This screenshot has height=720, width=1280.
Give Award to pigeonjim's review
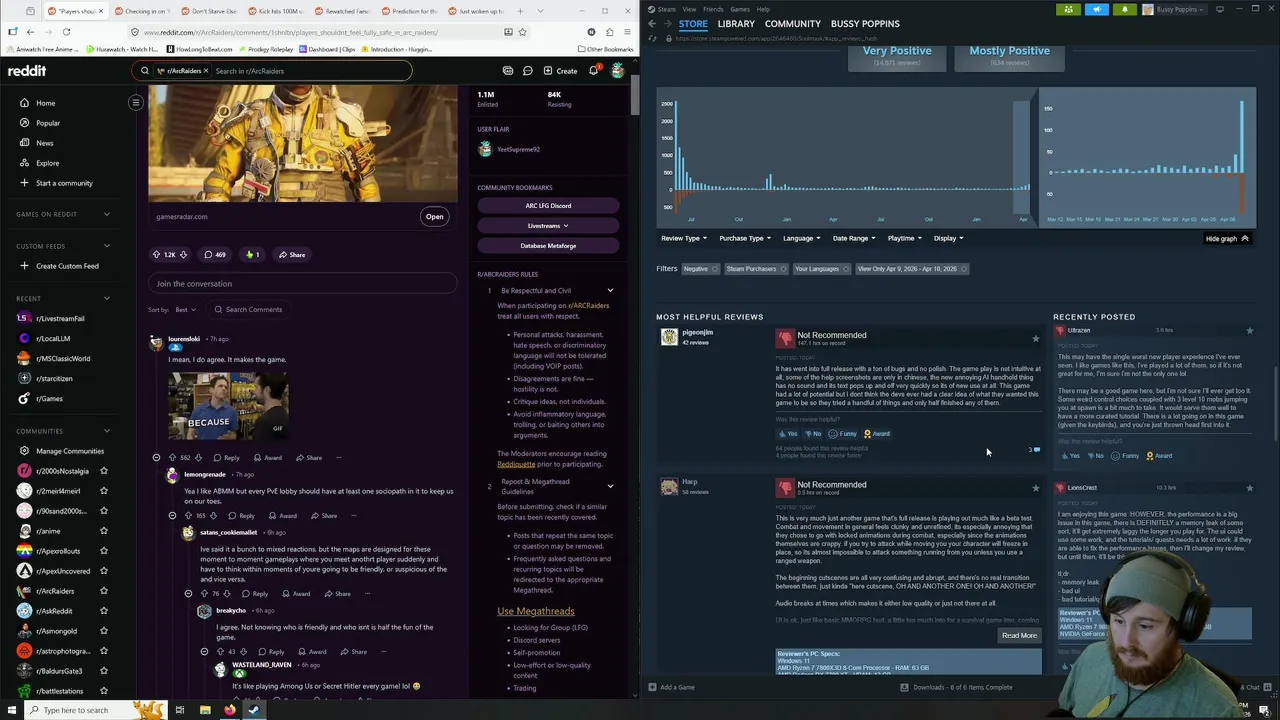[x=876, y=434]
